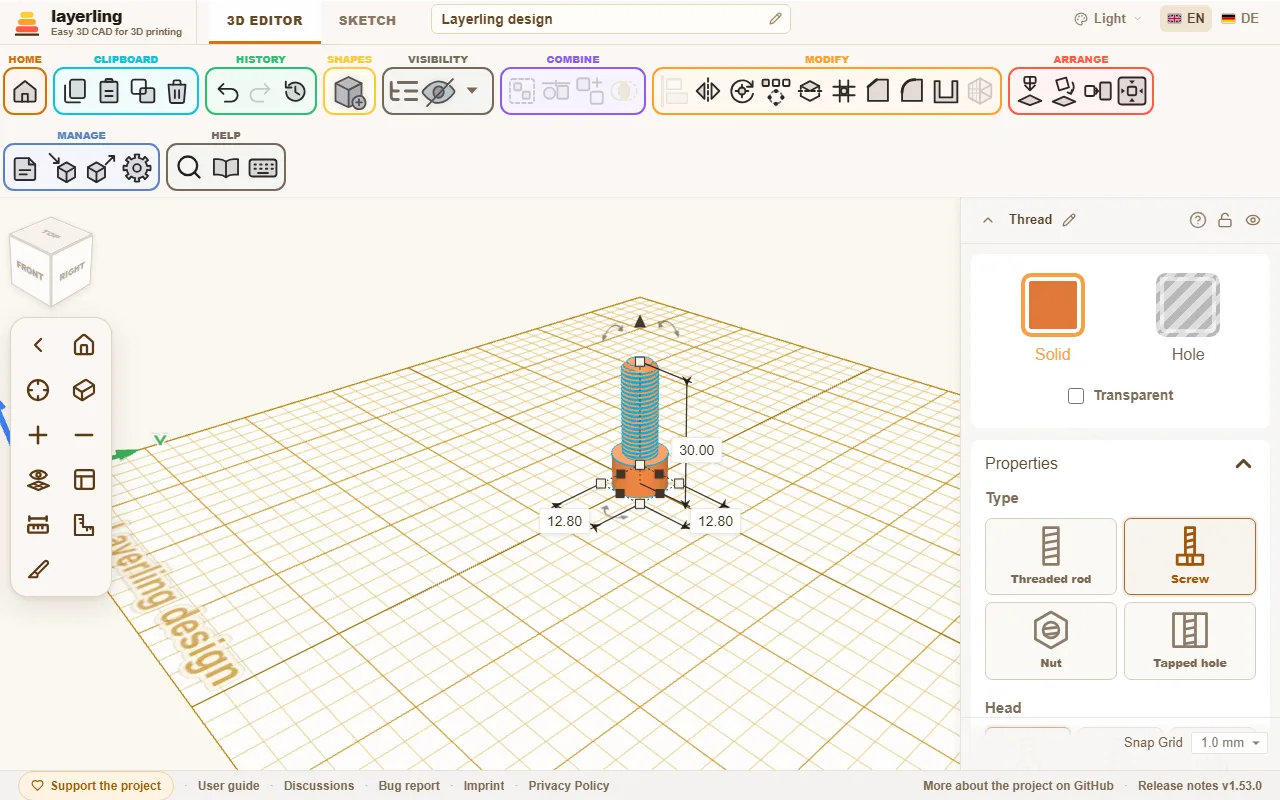Open the Snap Grid 1.0 mm dropdown
The height and width of the screenshot is (800, 1280).
[1229, 742]
